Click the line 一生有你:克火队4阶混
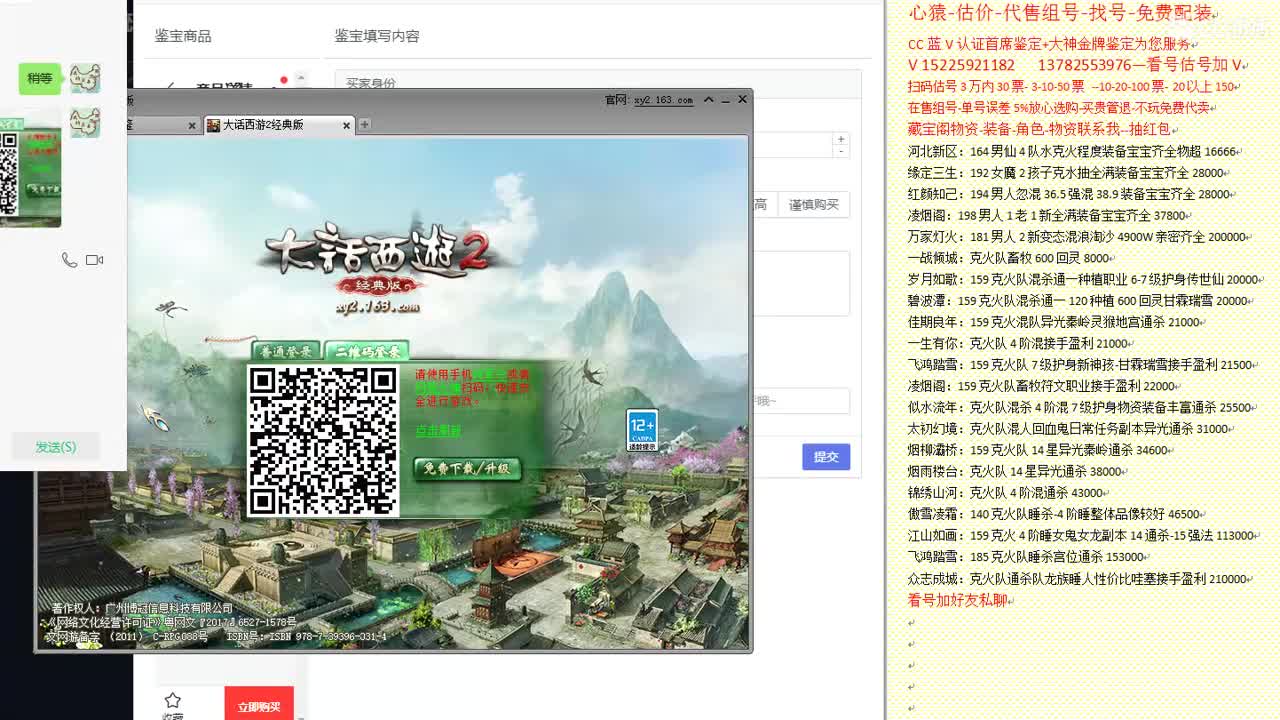The image size is (1280, 720). 1019,343
